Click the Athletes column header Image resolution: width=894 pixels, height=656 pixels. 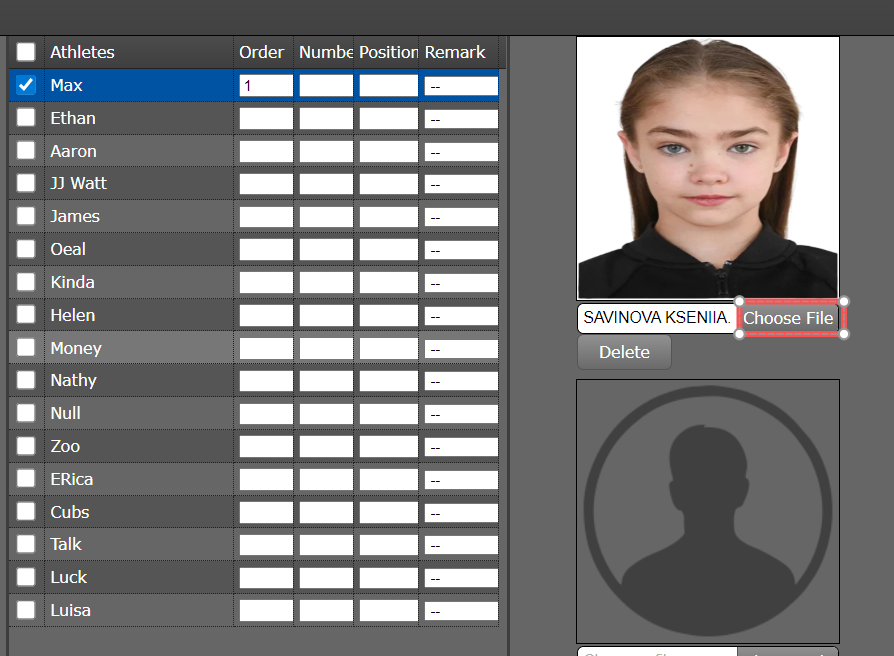[x=83, y=52]
